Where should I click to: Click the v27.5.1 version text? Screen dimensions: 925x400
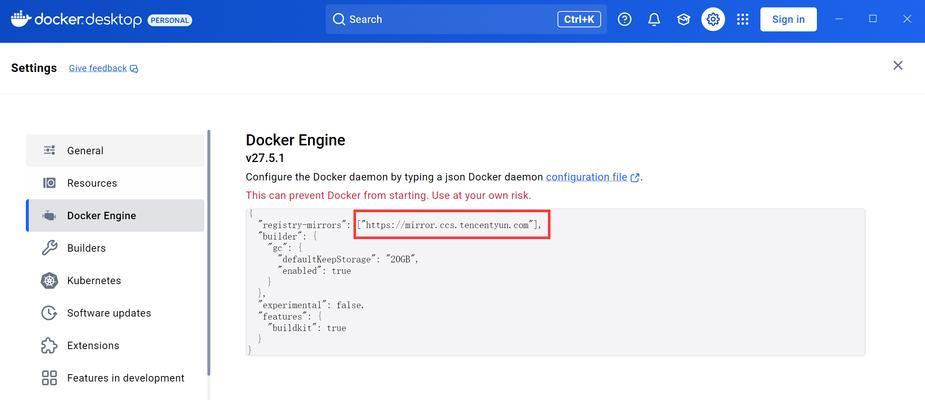pos(265,158)
